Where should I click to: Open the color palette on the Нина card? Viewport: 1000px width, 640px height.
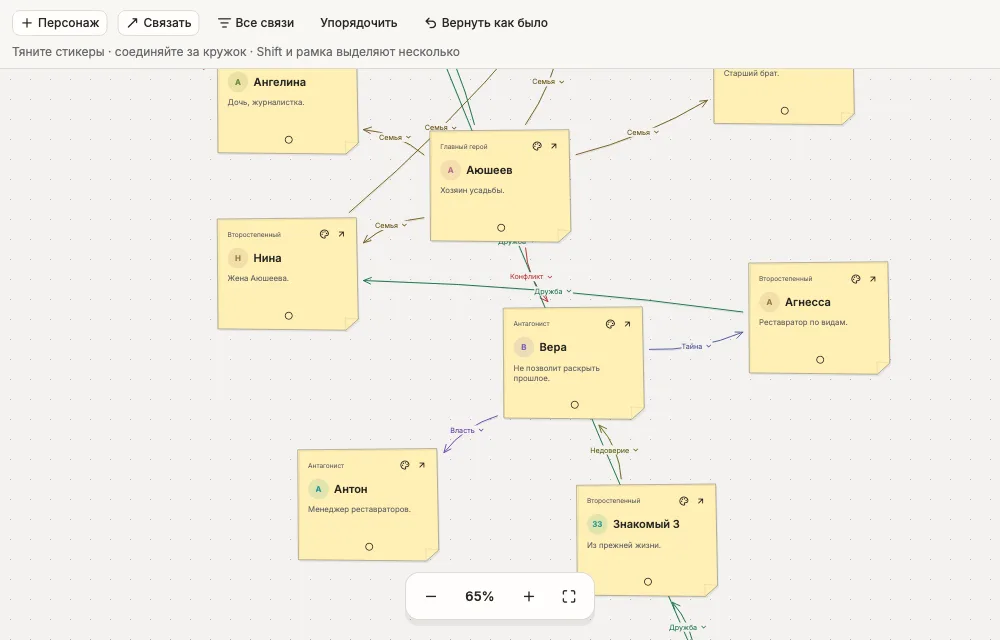coord(324,234)
